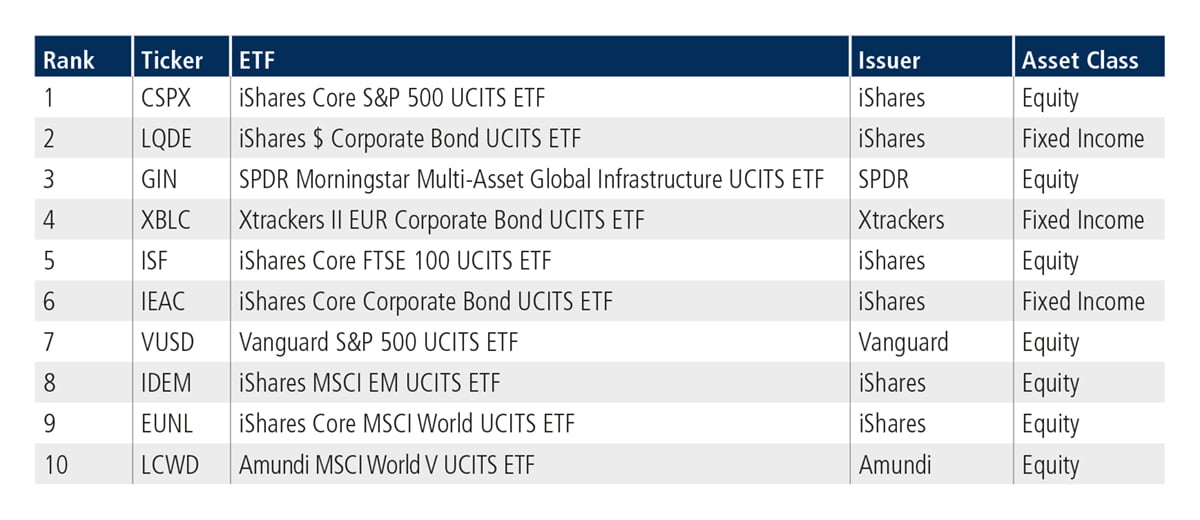Select the Xtrackers issuer cell
This screenshot has height=520, width=1200.
point(900,220)
